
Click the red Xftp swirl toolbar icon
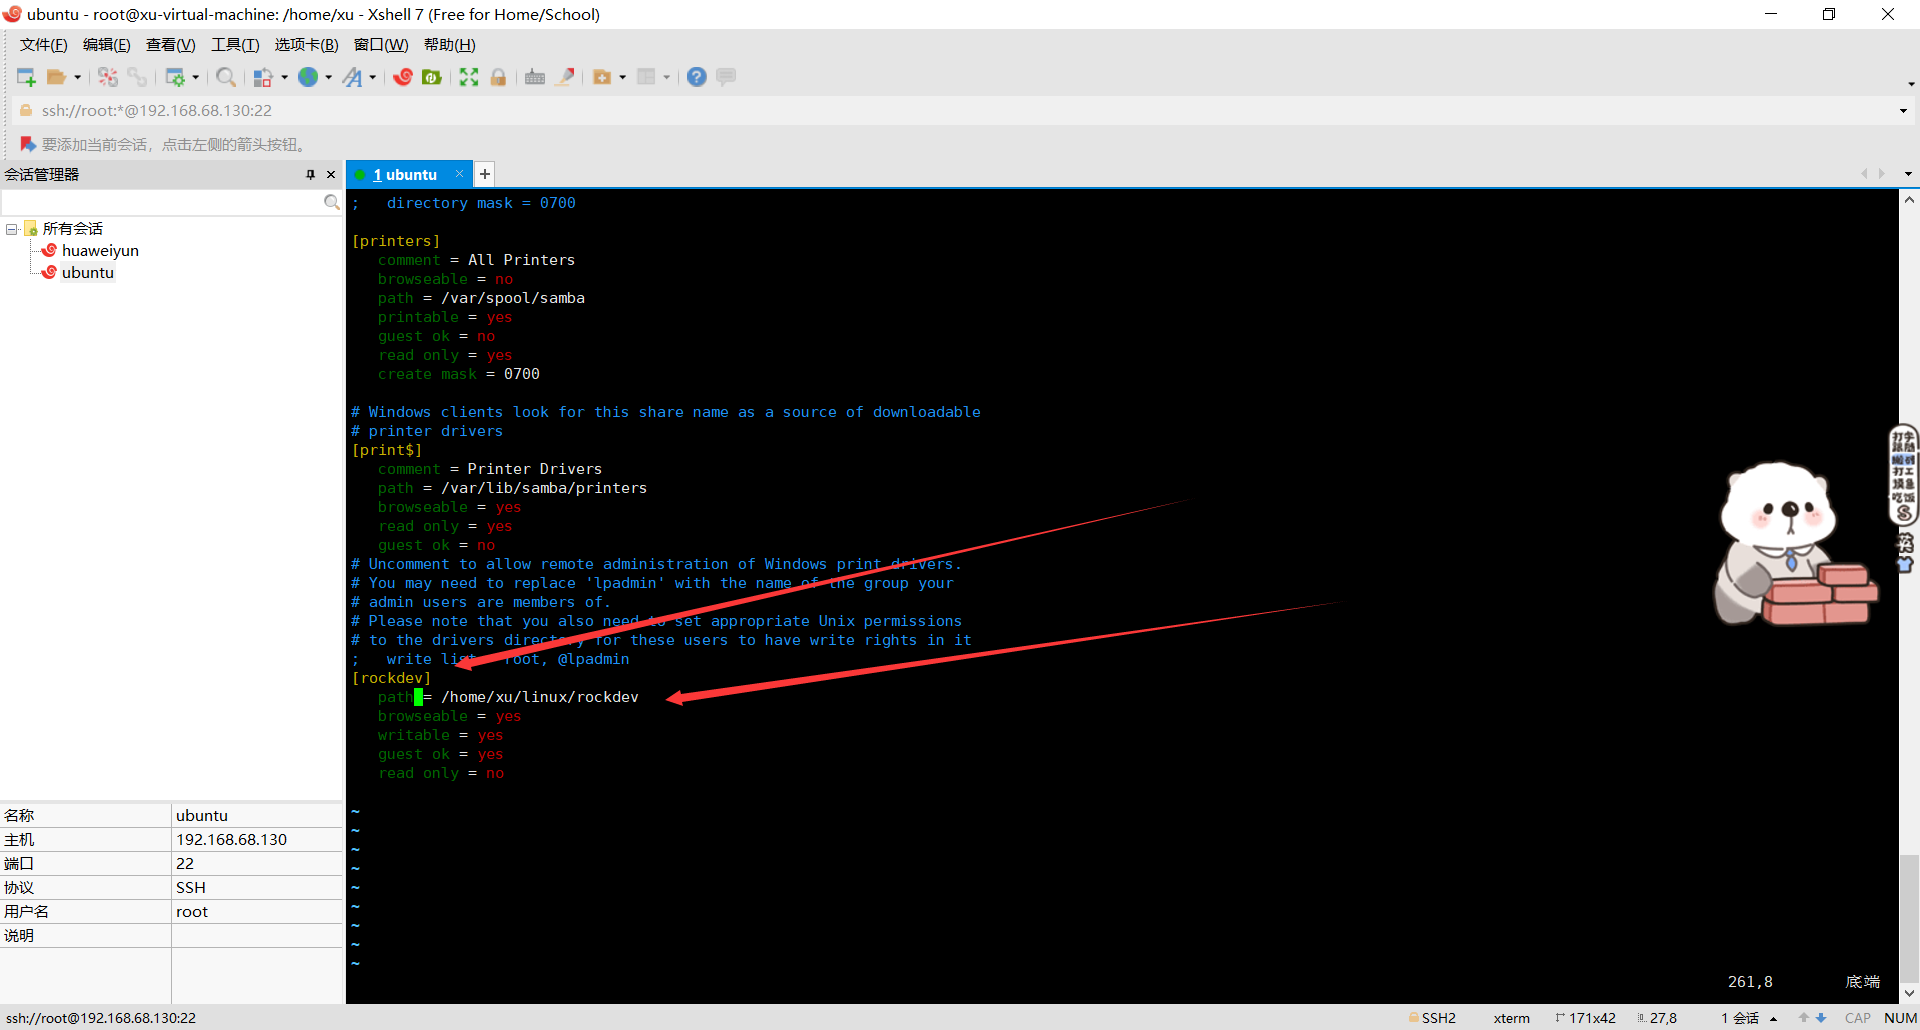coord(403,77)
